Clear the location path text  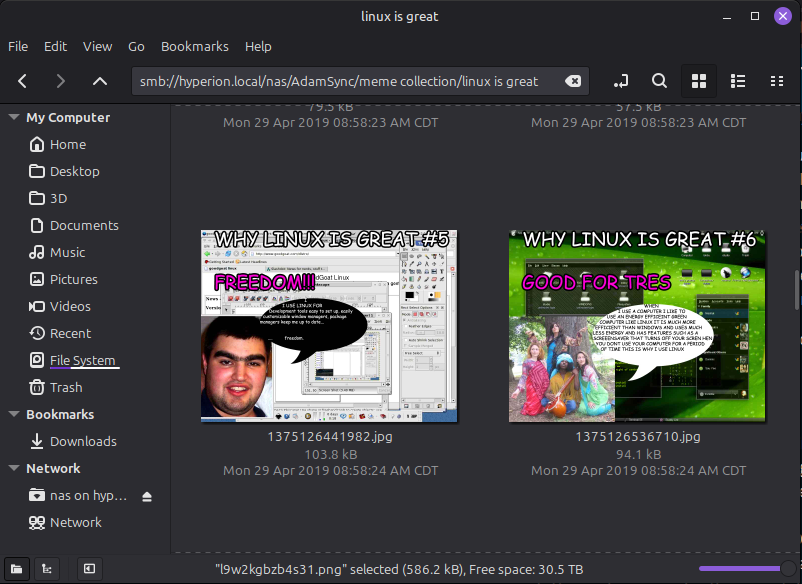[x=573, y=81]
